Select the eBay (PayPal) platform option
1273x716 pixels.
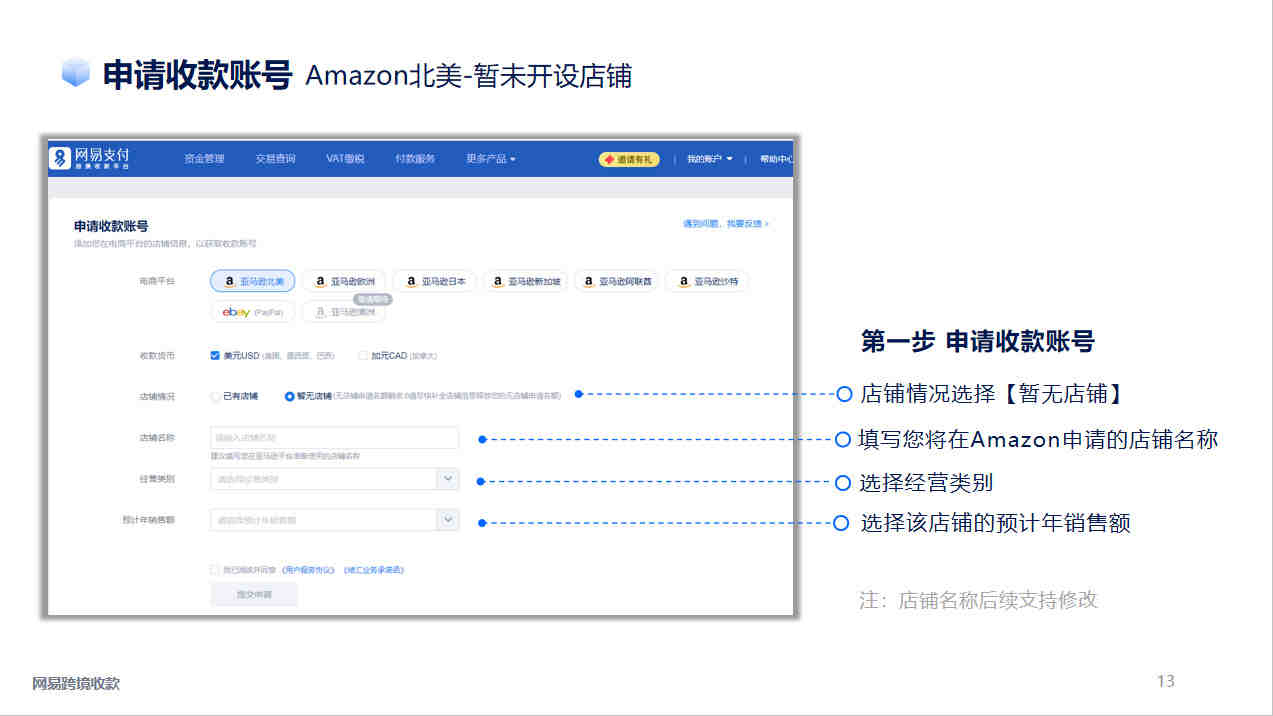tap(253, 312)
